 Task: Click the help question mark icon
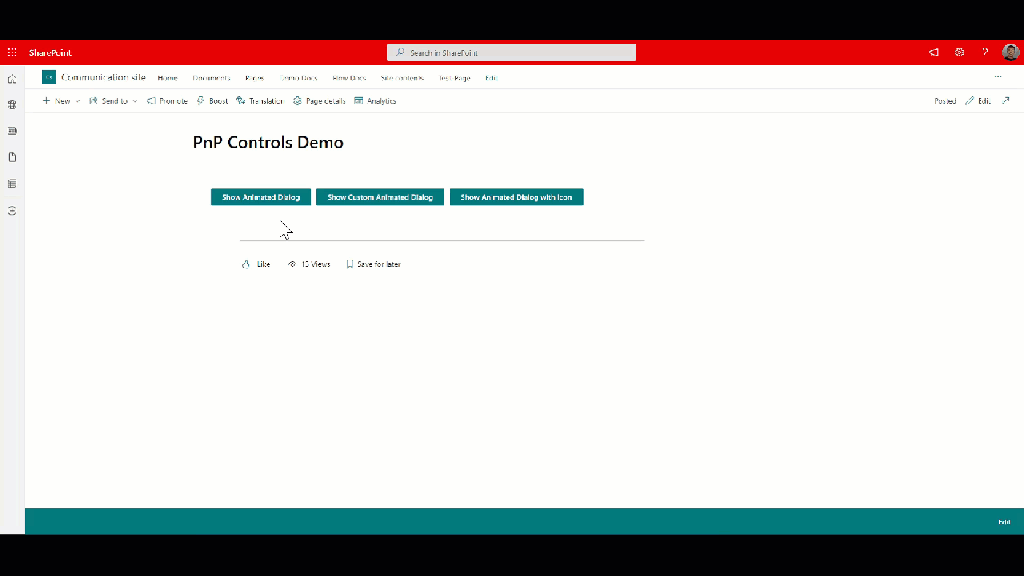985,52
